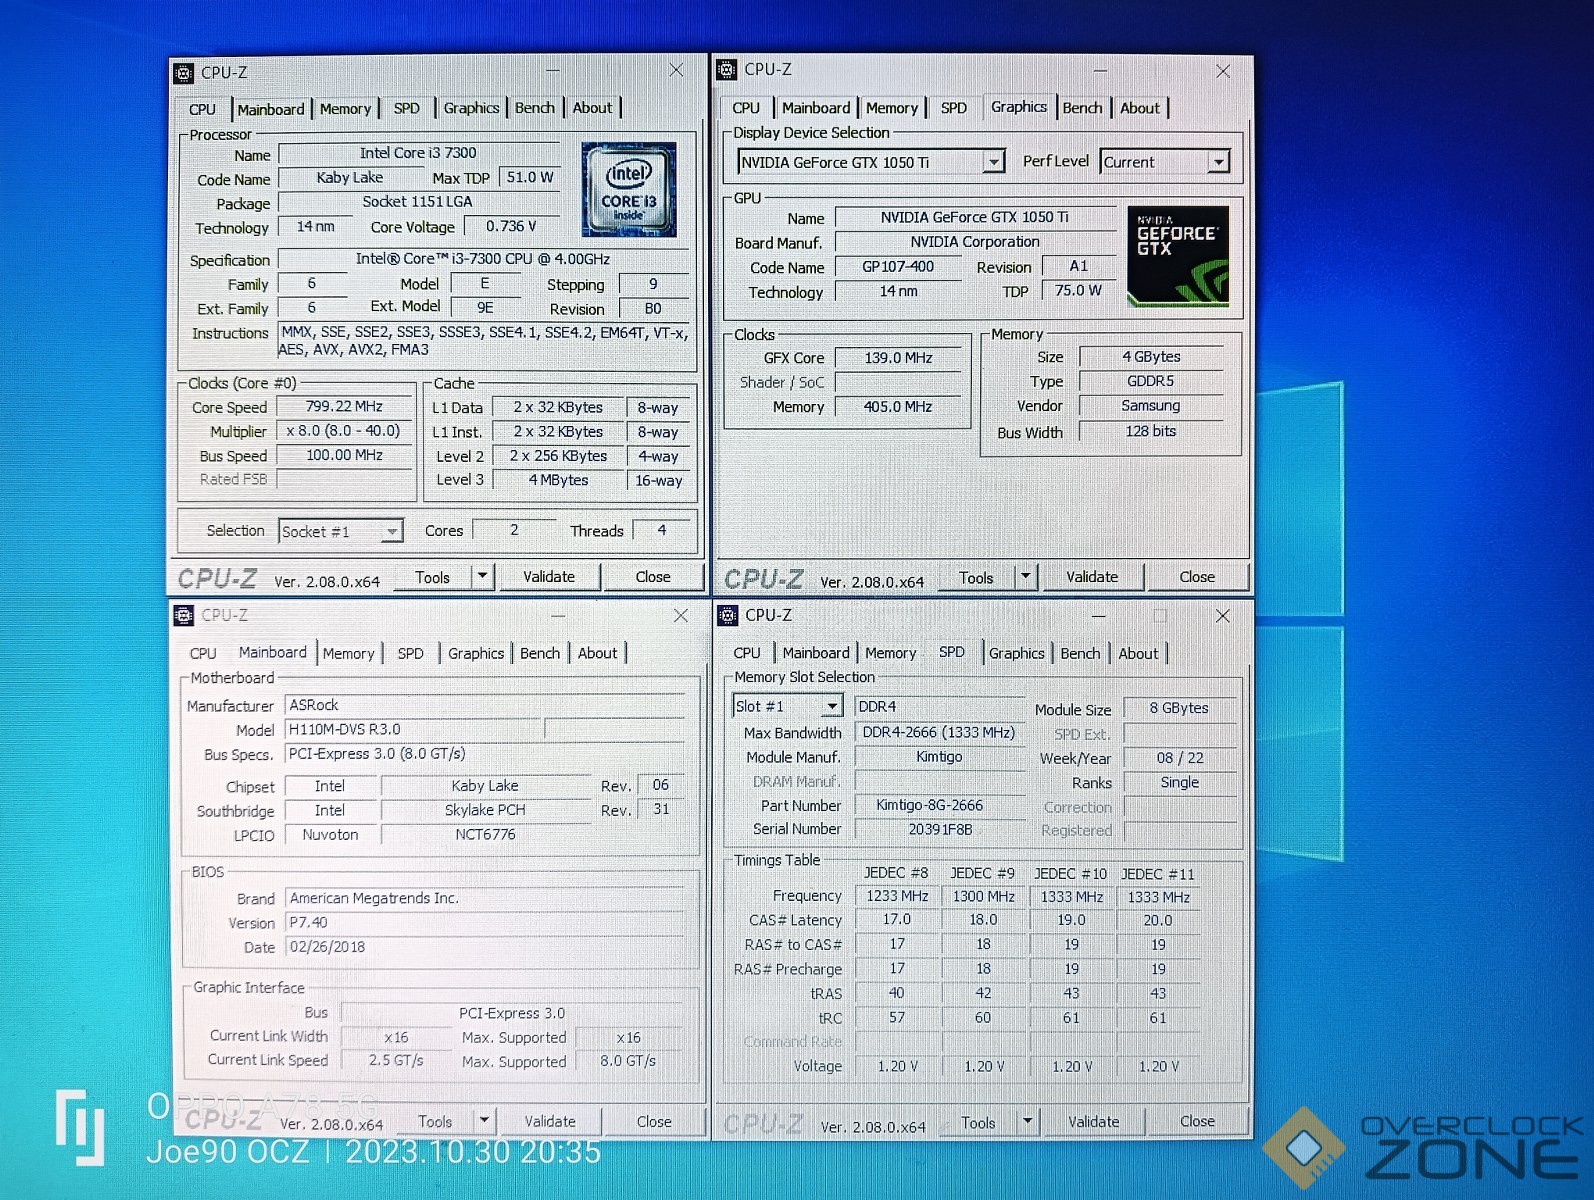Screen dimensions: 1594x1200
Task: Switch to Mainboard tab in the CPU window
Action: [271, 109]
